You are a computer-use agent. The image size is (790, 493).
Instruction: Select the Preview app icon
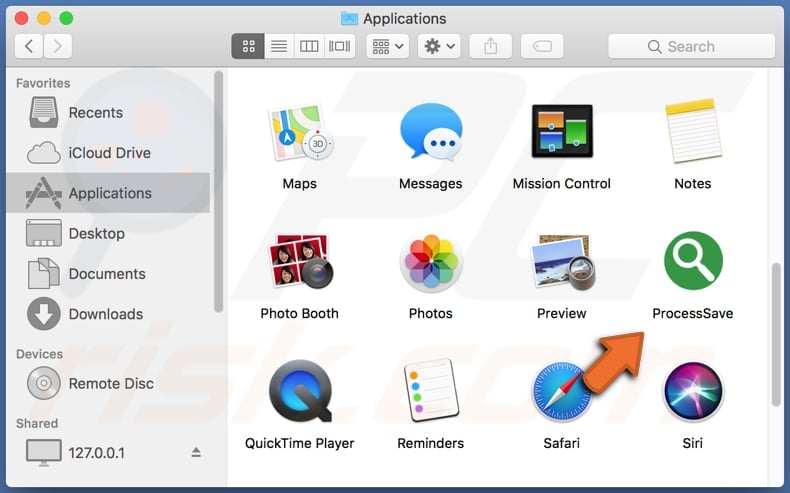tap(562, 262)
